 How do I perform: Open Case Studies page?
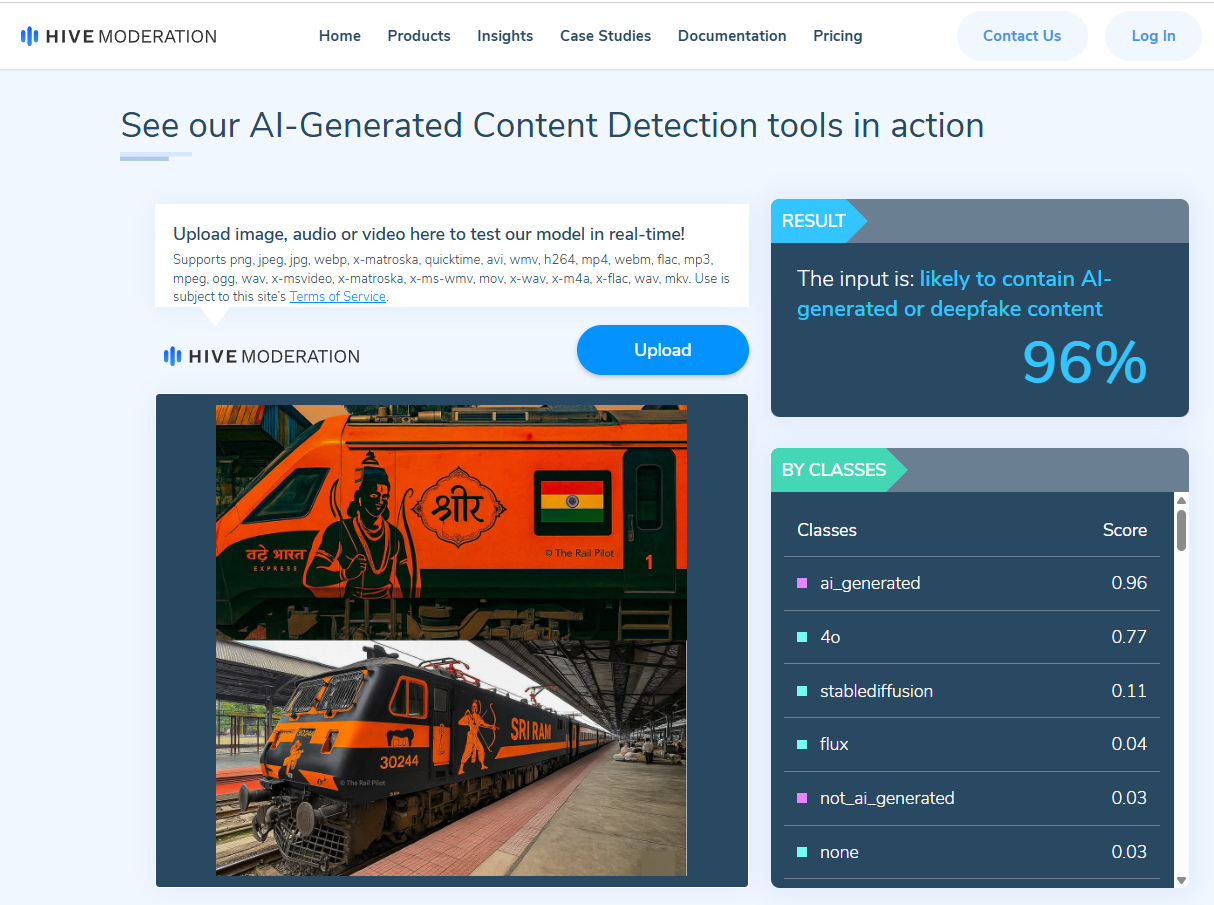click(605, 36)
